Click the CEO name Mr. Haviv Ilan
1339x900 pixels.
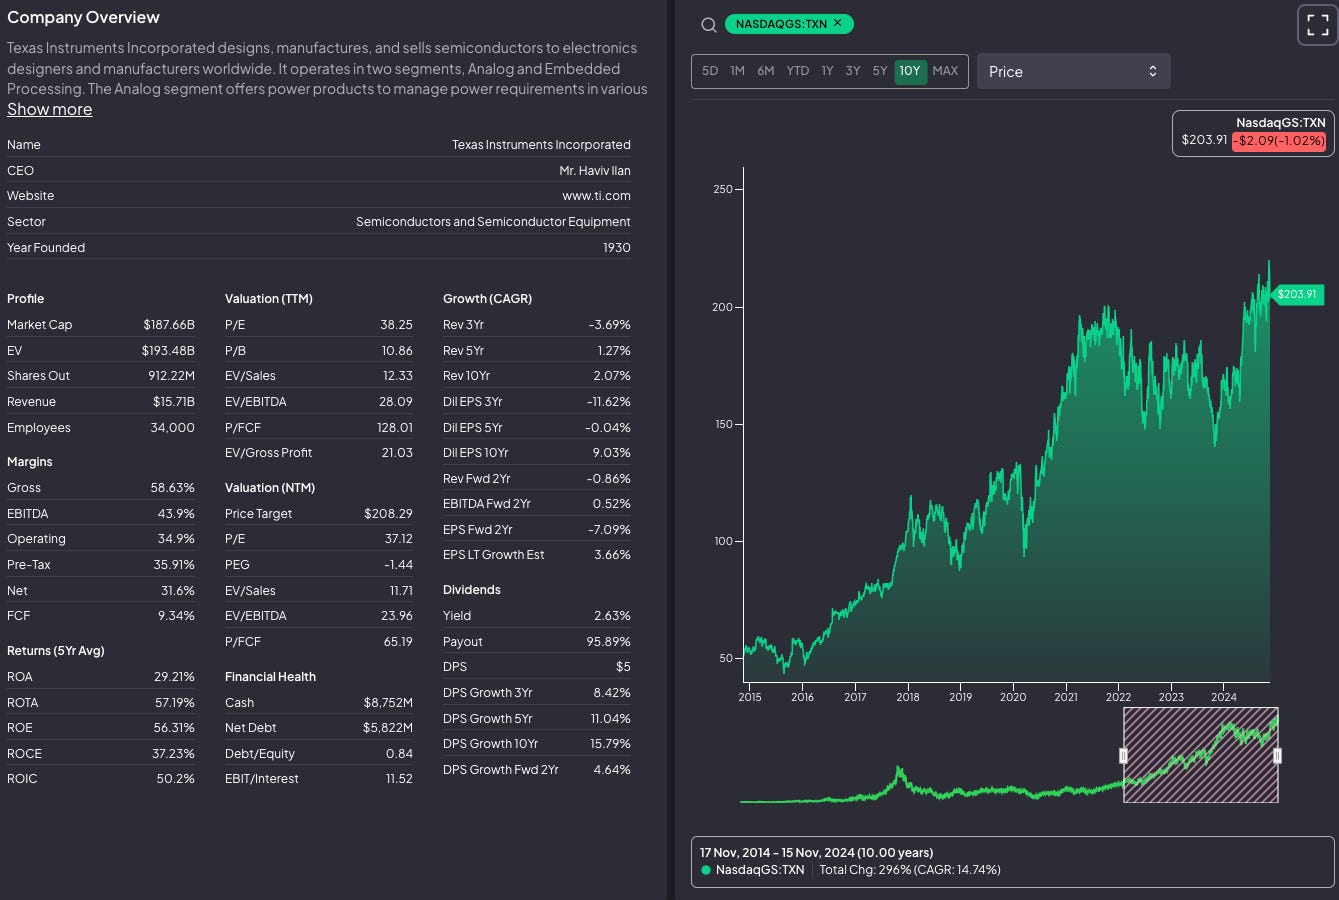click(595, 171)
